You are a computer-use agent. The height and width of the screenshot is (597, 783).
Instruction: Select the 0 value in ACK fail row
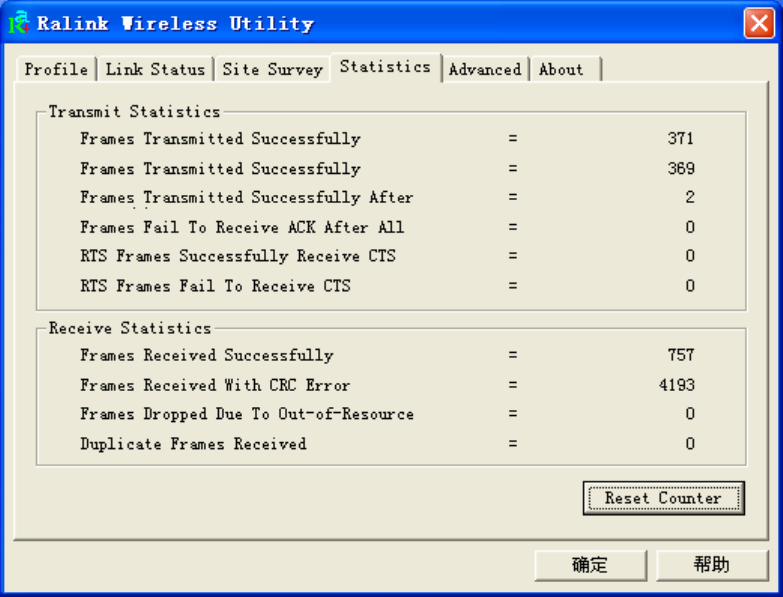[x=690, y=227]
